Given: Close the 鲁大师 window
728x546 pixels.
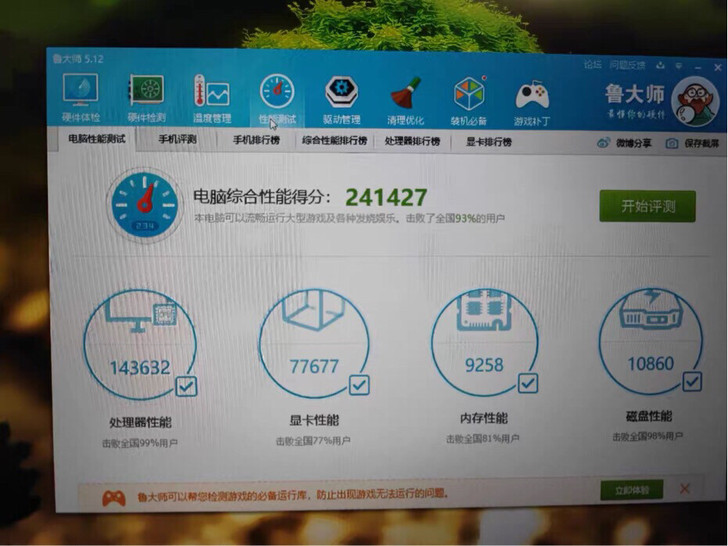Looking at the screenshot, I should pyautogui.click(x=718, y=68).
